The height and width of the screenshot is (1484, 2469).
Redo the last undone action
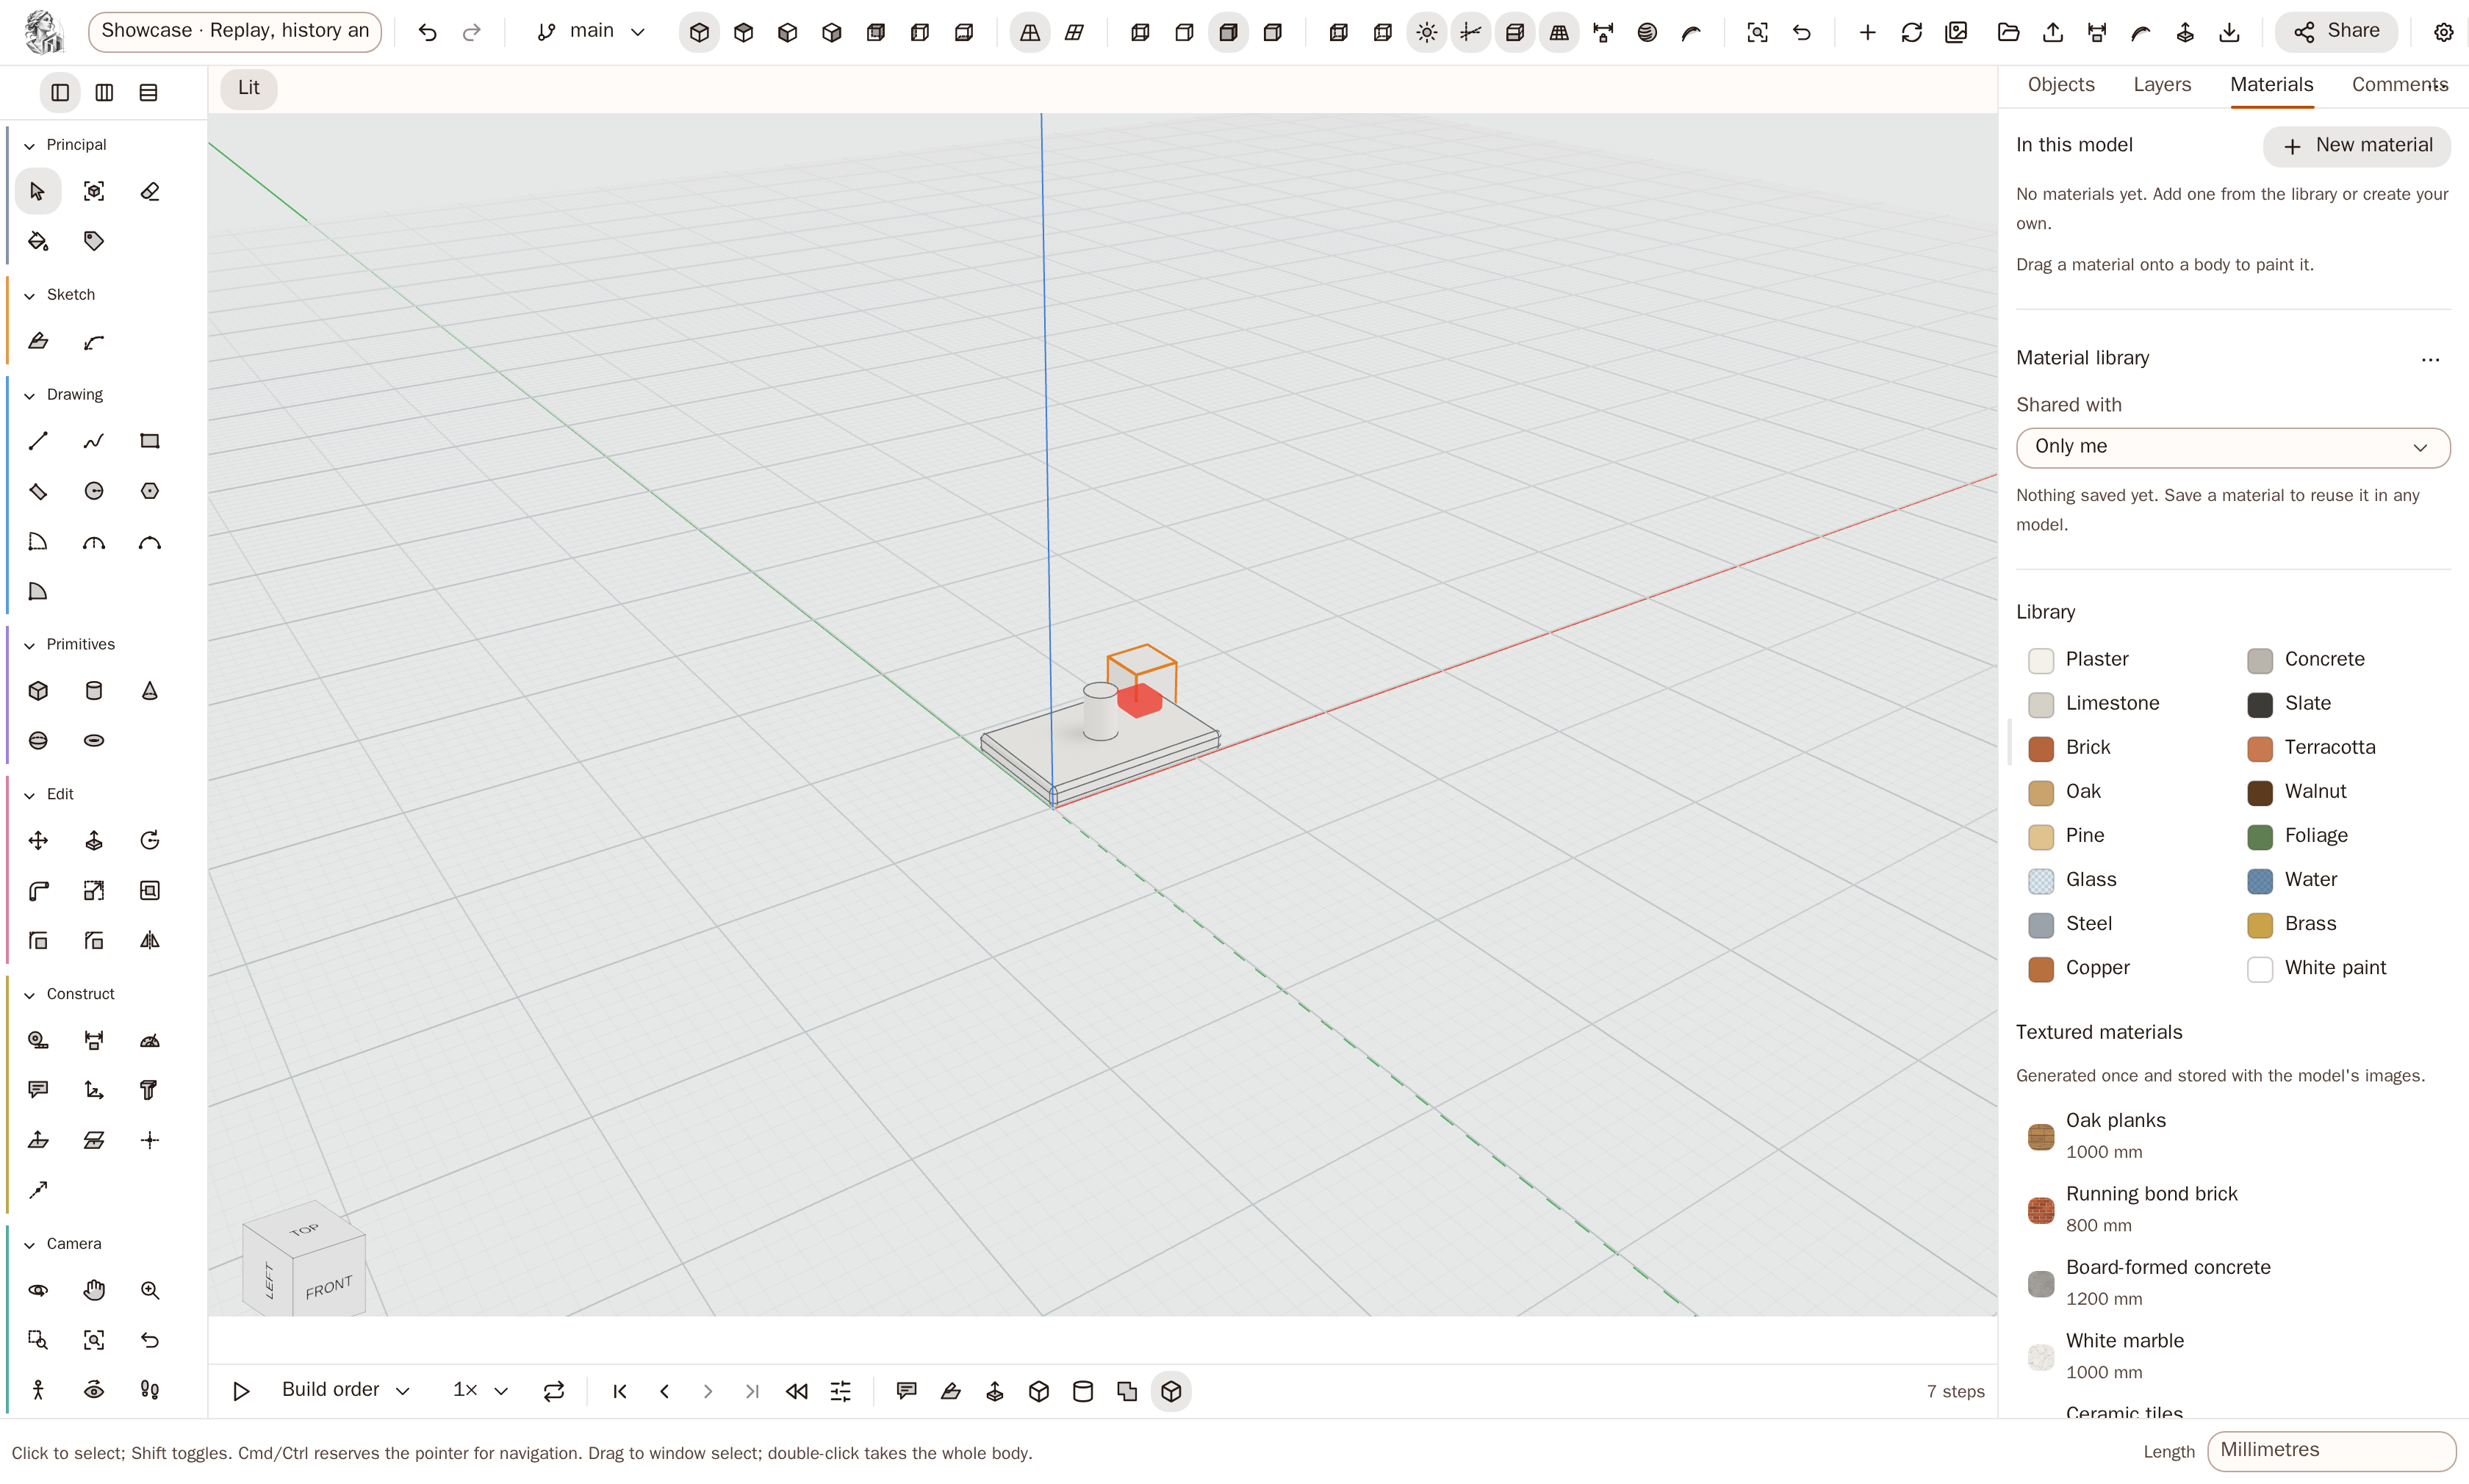pyautogui.click(x=471, y=33)
